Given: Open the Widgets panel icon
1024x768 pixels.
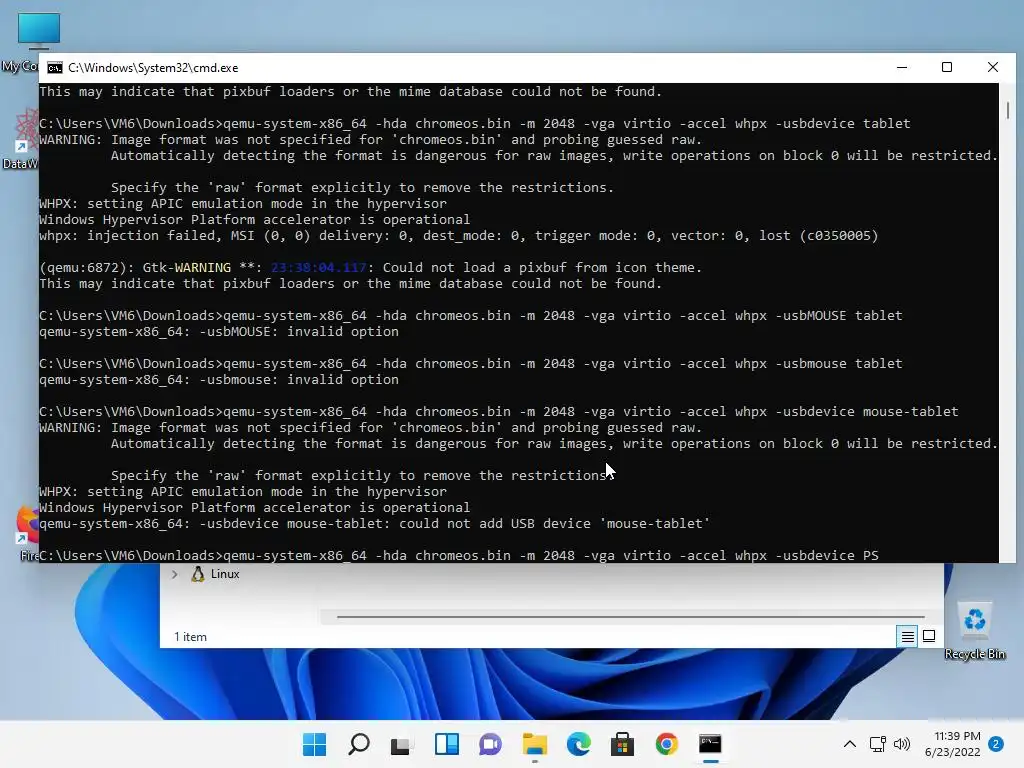Looking at the screenshot, I should point(447,744).
